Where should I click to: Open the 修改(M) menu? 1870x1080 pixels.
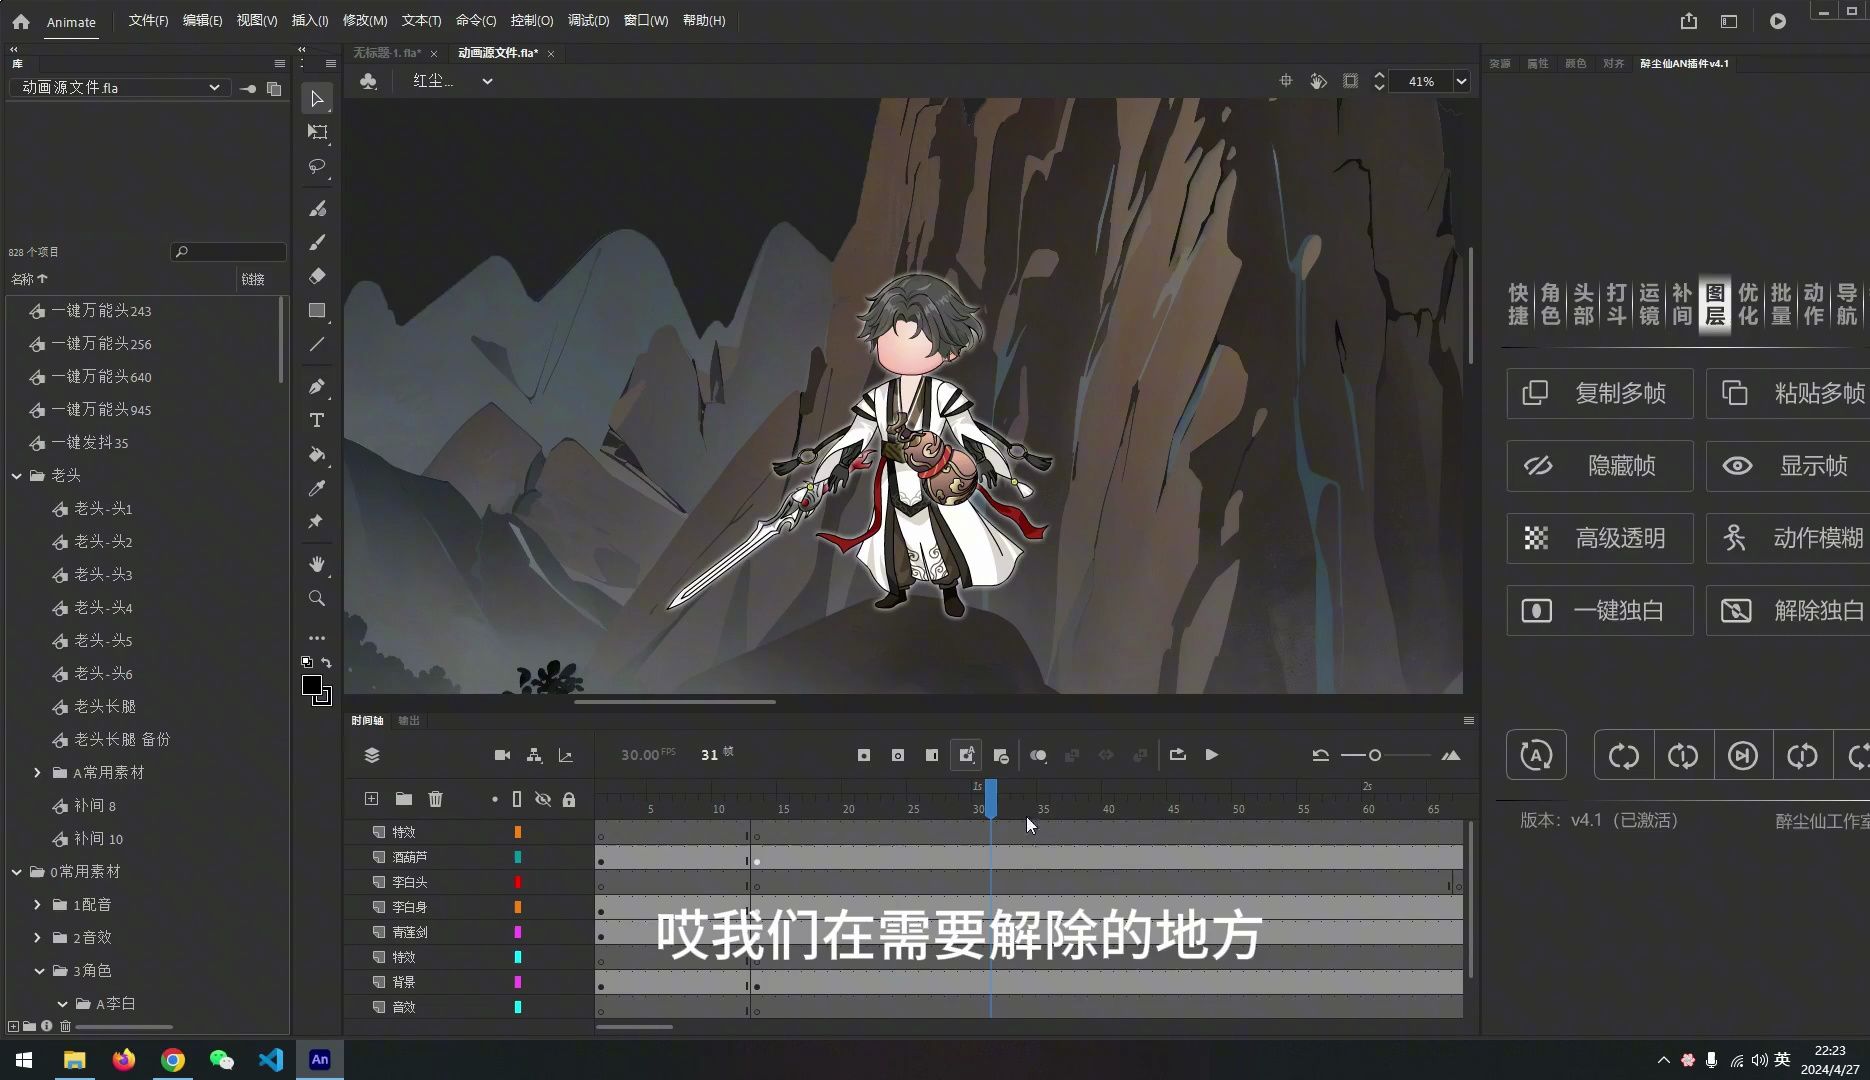364,21
